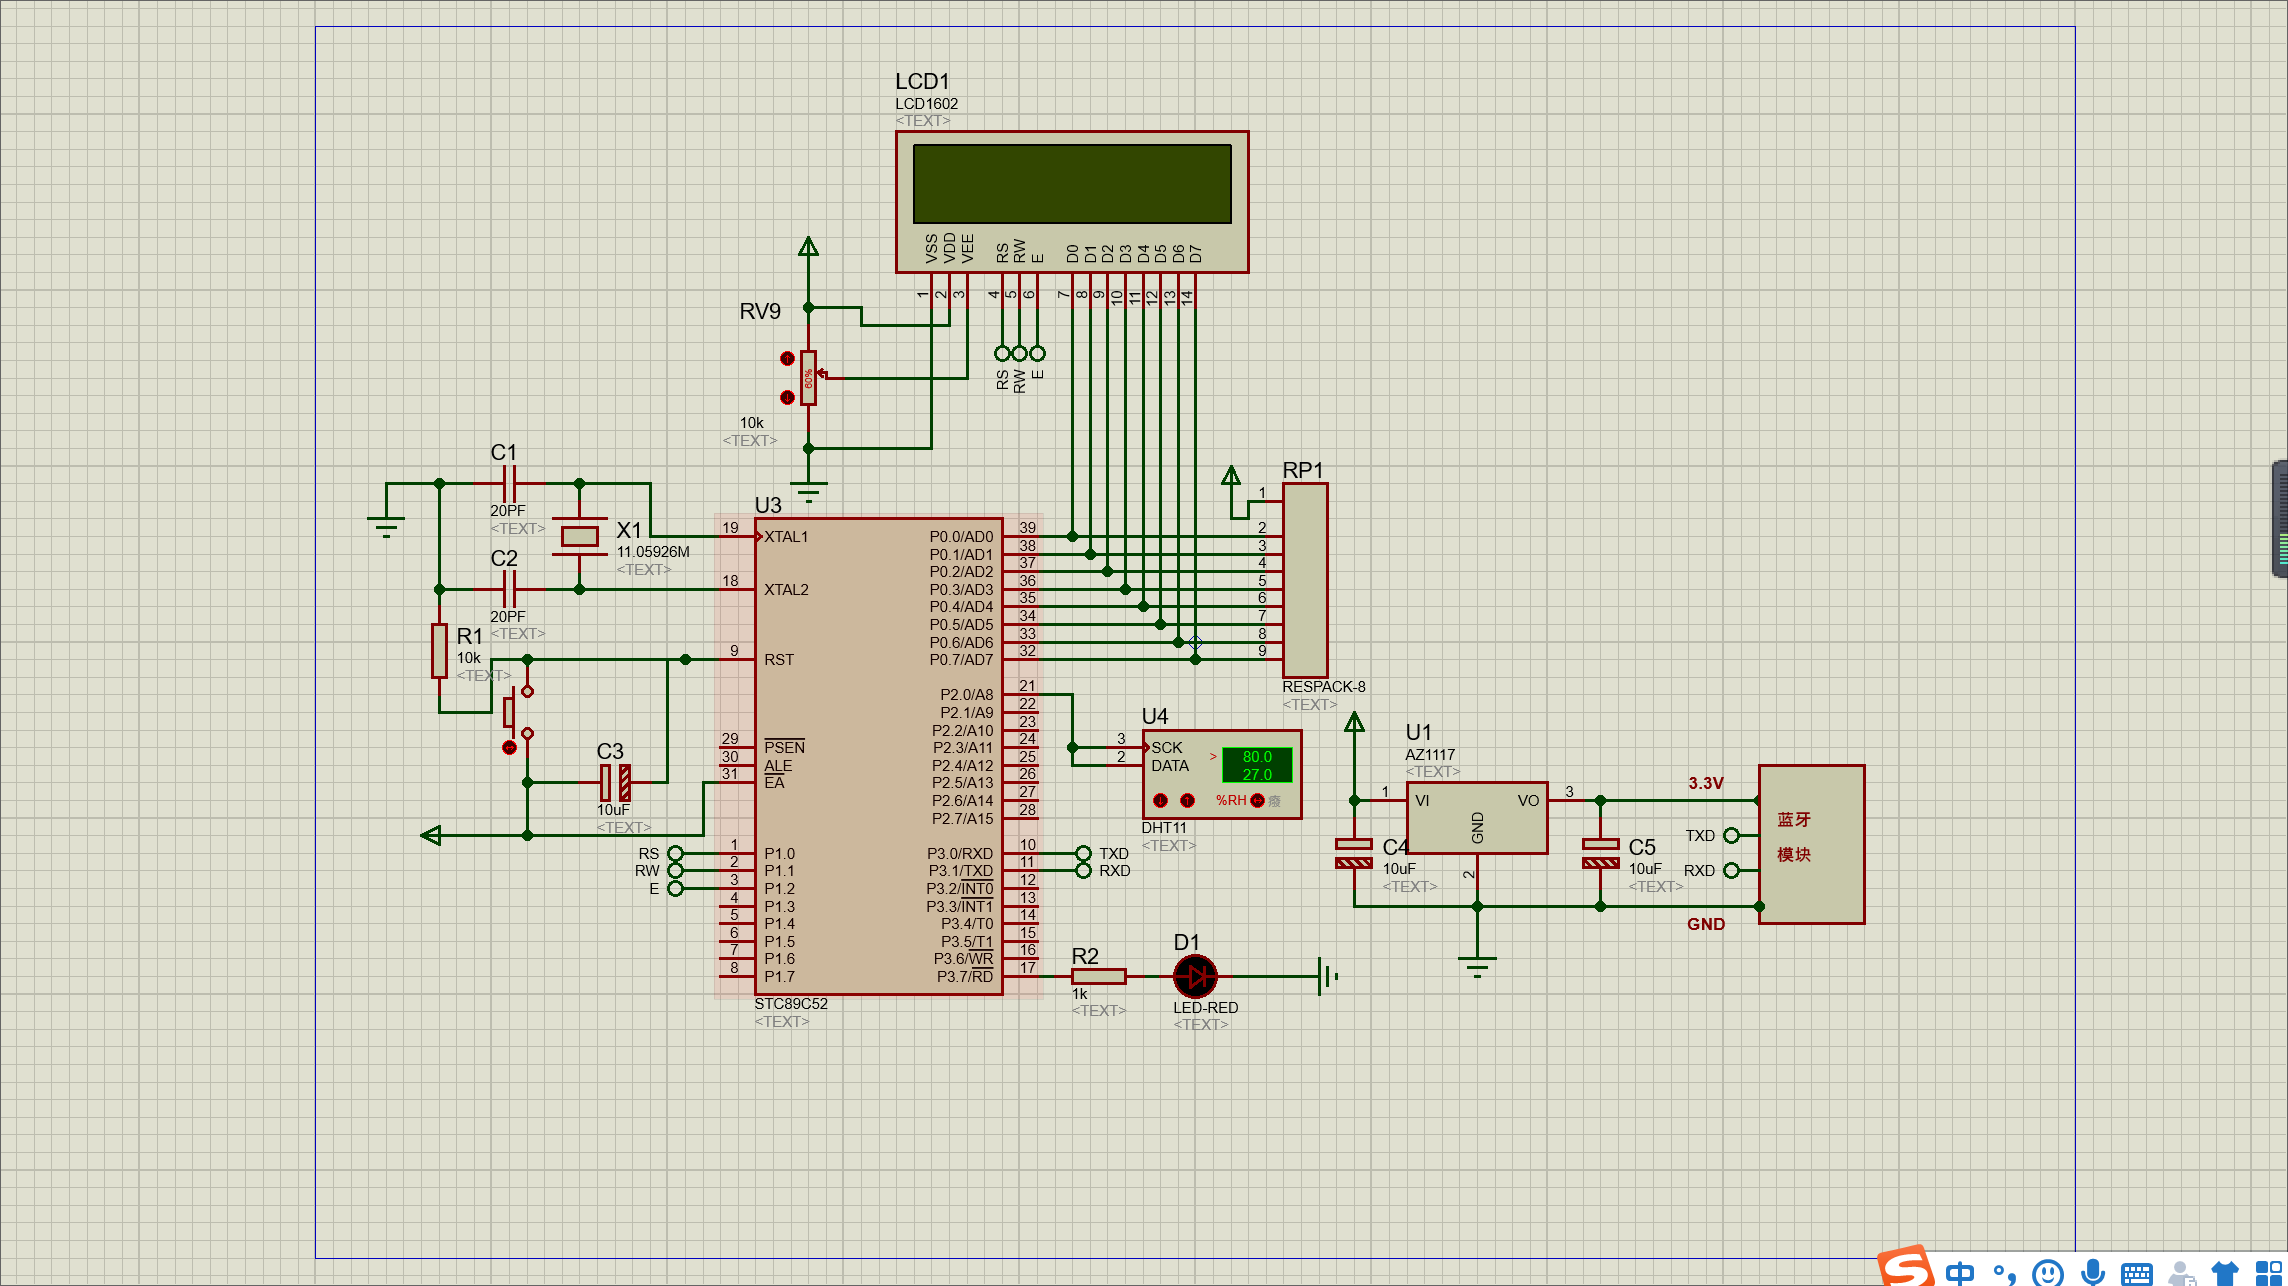Click the TXD terminal at P3.0/RXD
Screen dimensions: 2288x1286
pyautogui.click(x=1083, y=853)
